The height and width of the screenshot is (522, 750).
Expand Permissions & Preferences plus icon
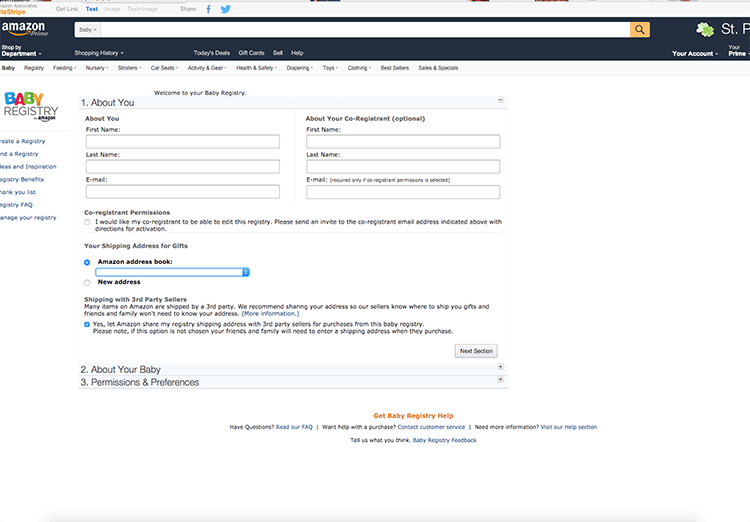501,381
